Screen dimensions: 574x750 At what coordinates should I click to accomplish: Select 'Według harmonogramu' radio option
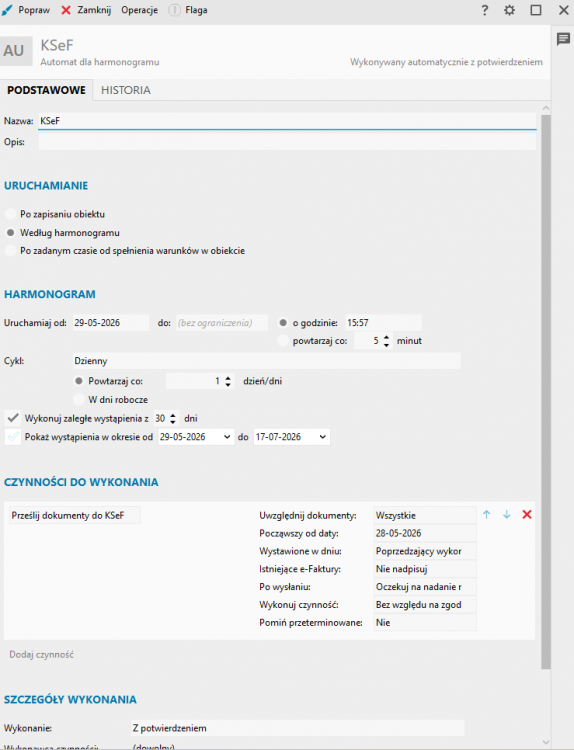[x=10, y=232]
